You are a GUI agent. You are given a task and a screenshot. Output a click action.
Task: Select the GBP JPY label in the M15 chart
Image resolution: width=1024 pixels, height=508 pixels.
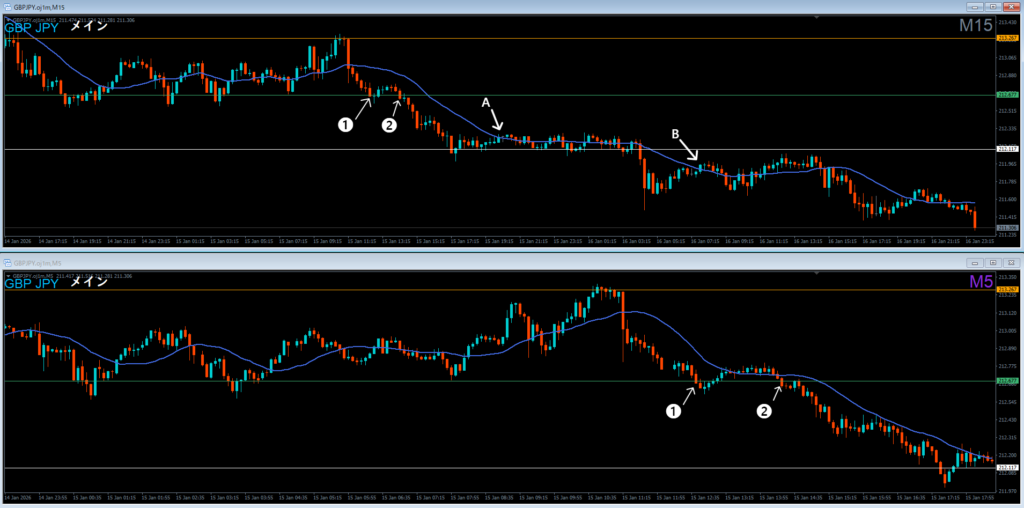click(x=32, y=27)
